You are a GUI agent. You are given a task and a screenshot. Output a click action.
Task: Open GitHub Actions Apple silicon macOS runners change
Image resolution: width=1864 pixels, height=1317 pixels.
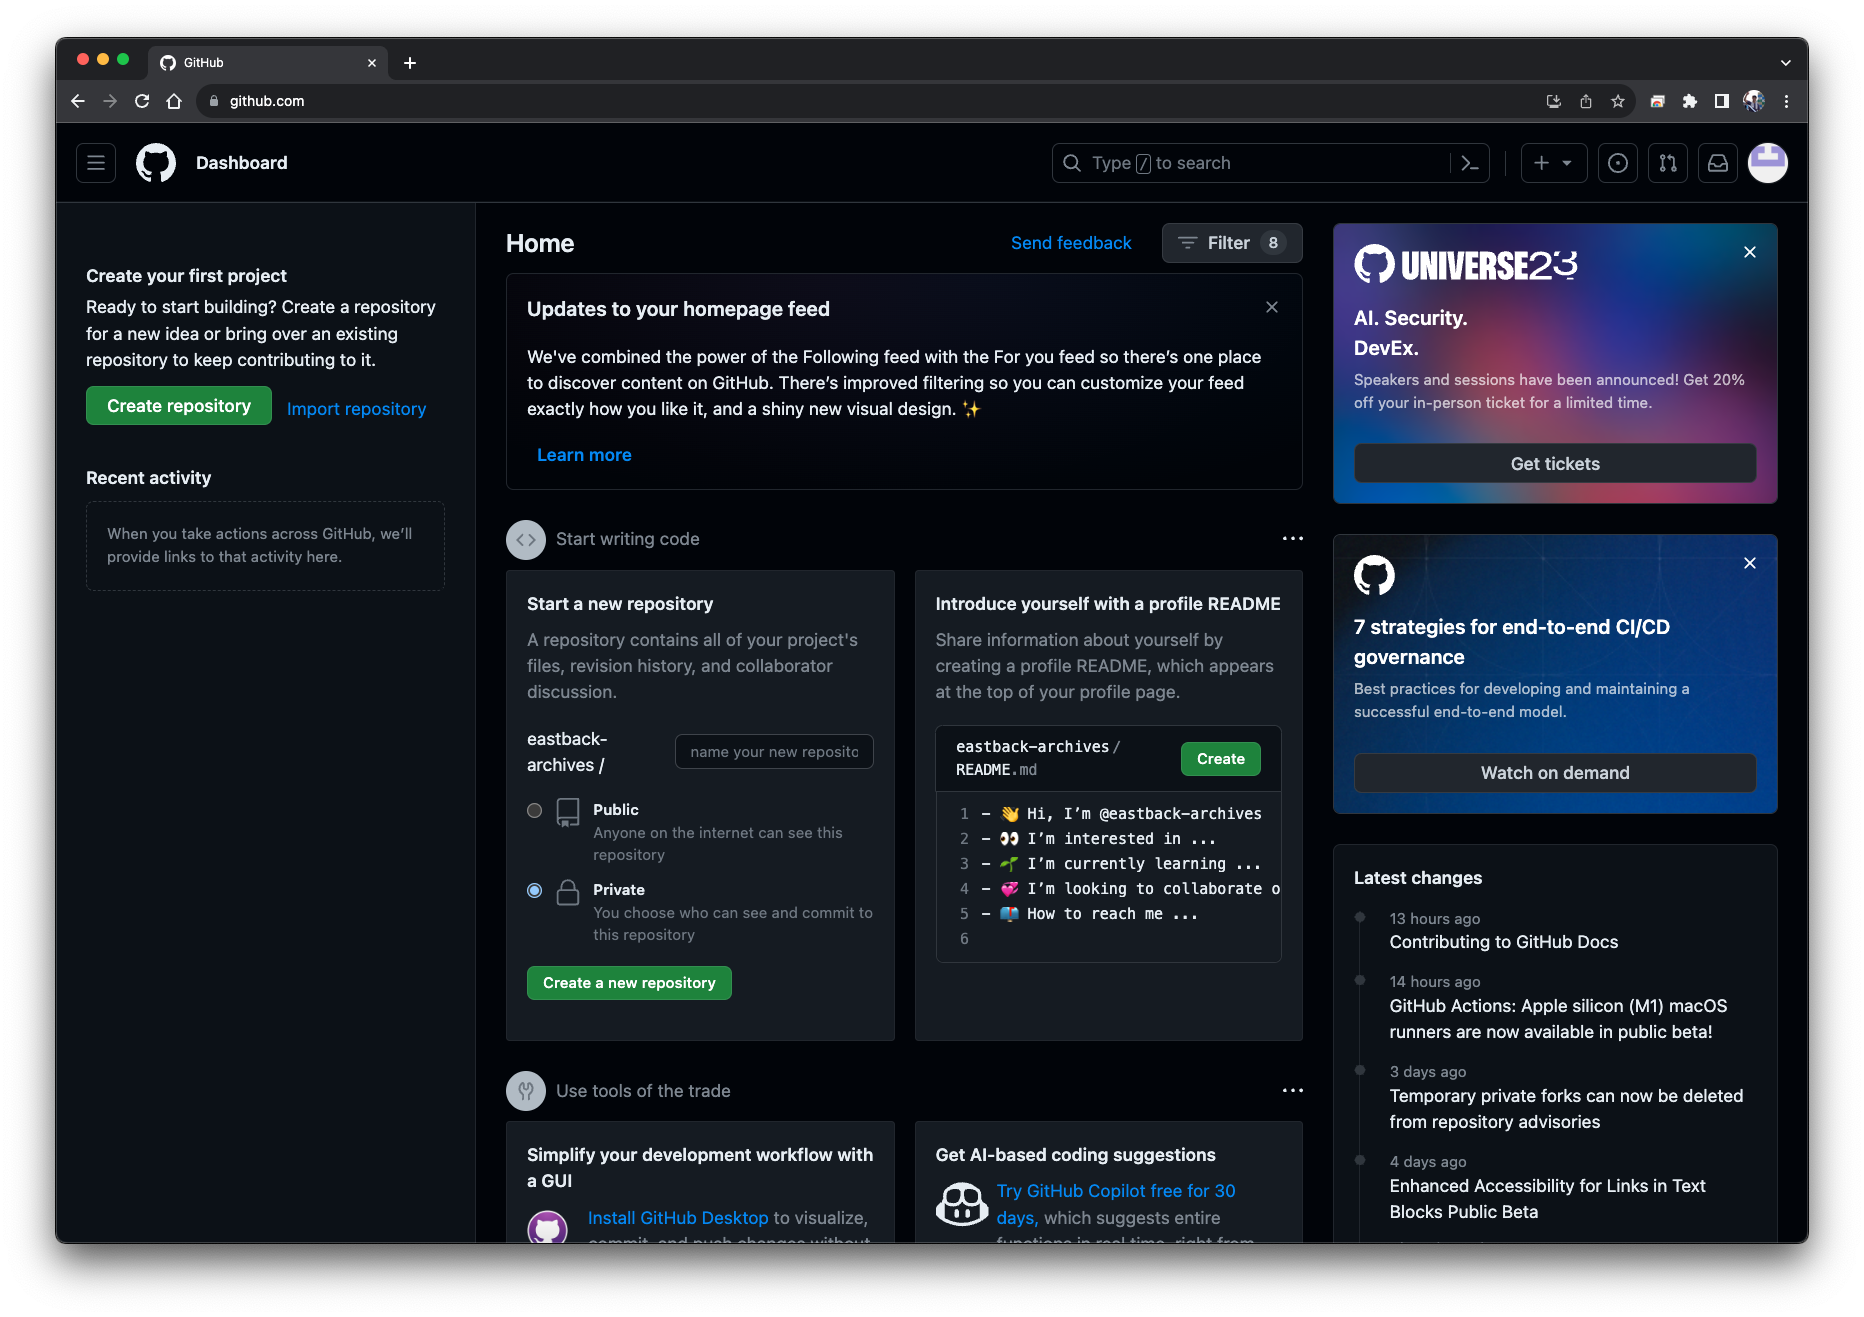(x=1558, y=1019)
